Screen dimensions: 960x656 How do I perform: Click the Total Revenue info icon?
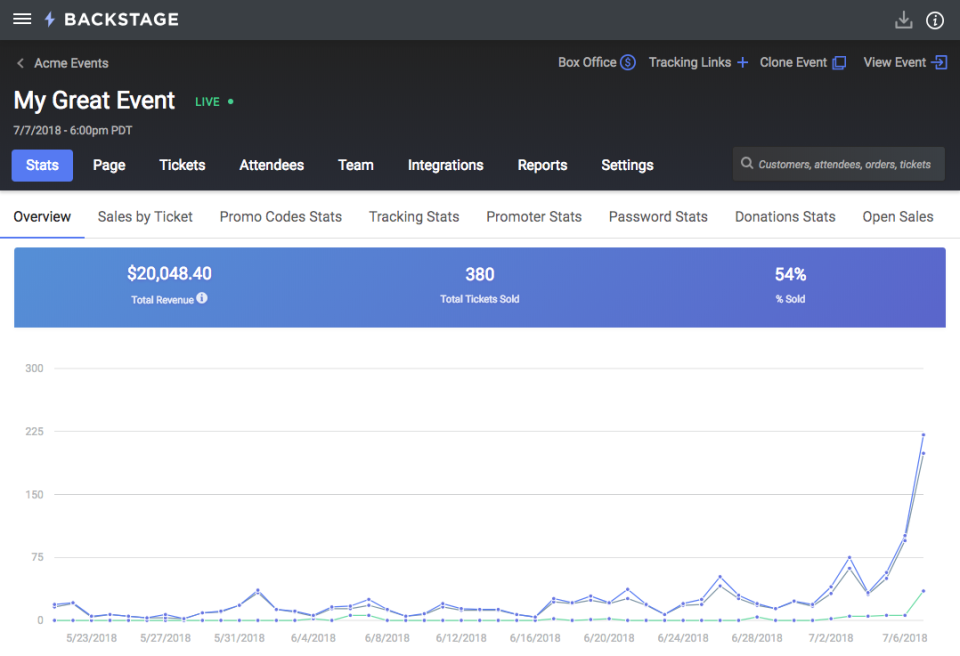click(202, 298)
